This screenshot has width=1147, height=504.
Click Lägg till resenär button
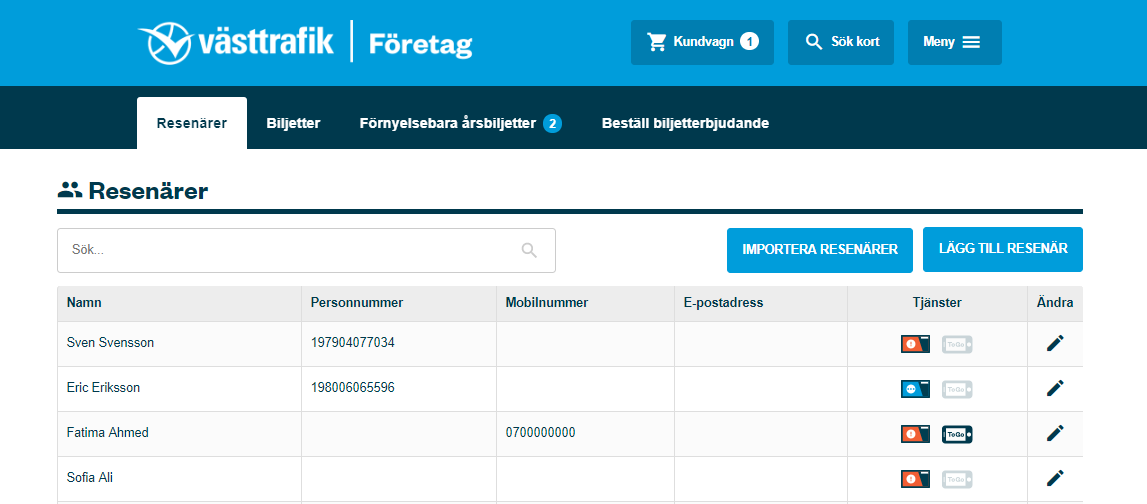1002,249
